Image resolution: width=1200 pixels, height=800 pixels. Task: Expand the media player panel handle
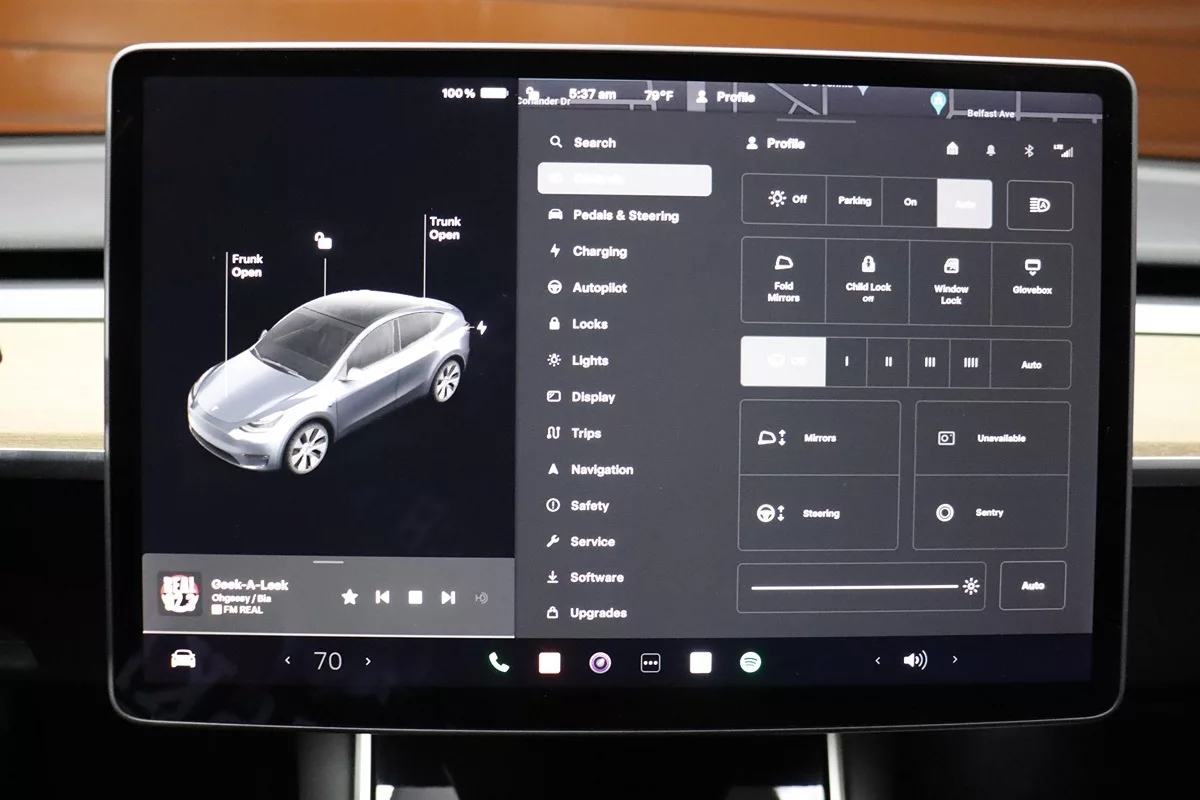[328, 562]
